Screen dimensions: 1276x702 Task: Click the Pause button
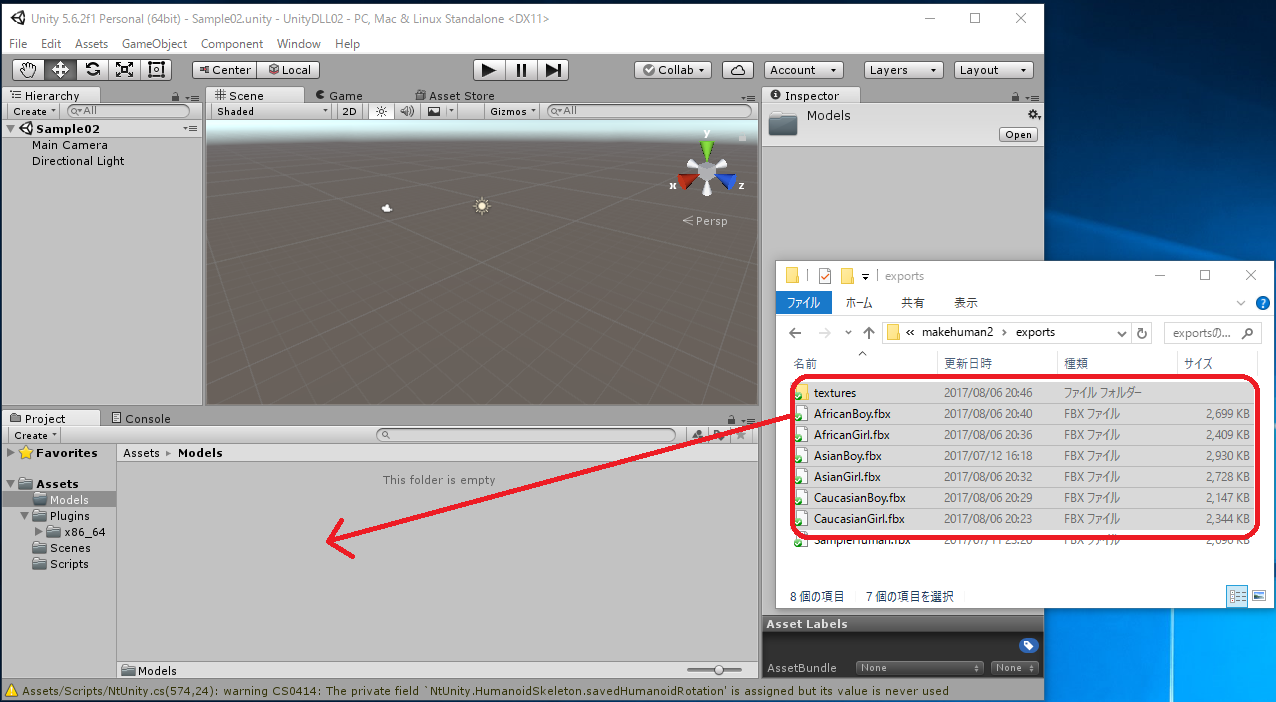[x=521, y=70]
